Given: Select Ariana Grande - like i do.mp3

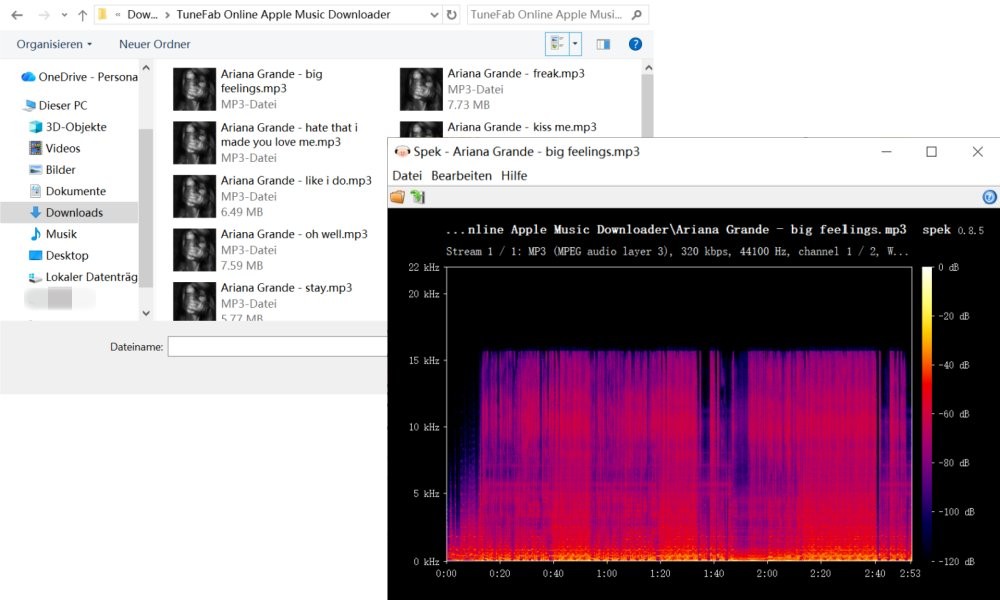Looking at the screenshot, I should pos(274,196).
